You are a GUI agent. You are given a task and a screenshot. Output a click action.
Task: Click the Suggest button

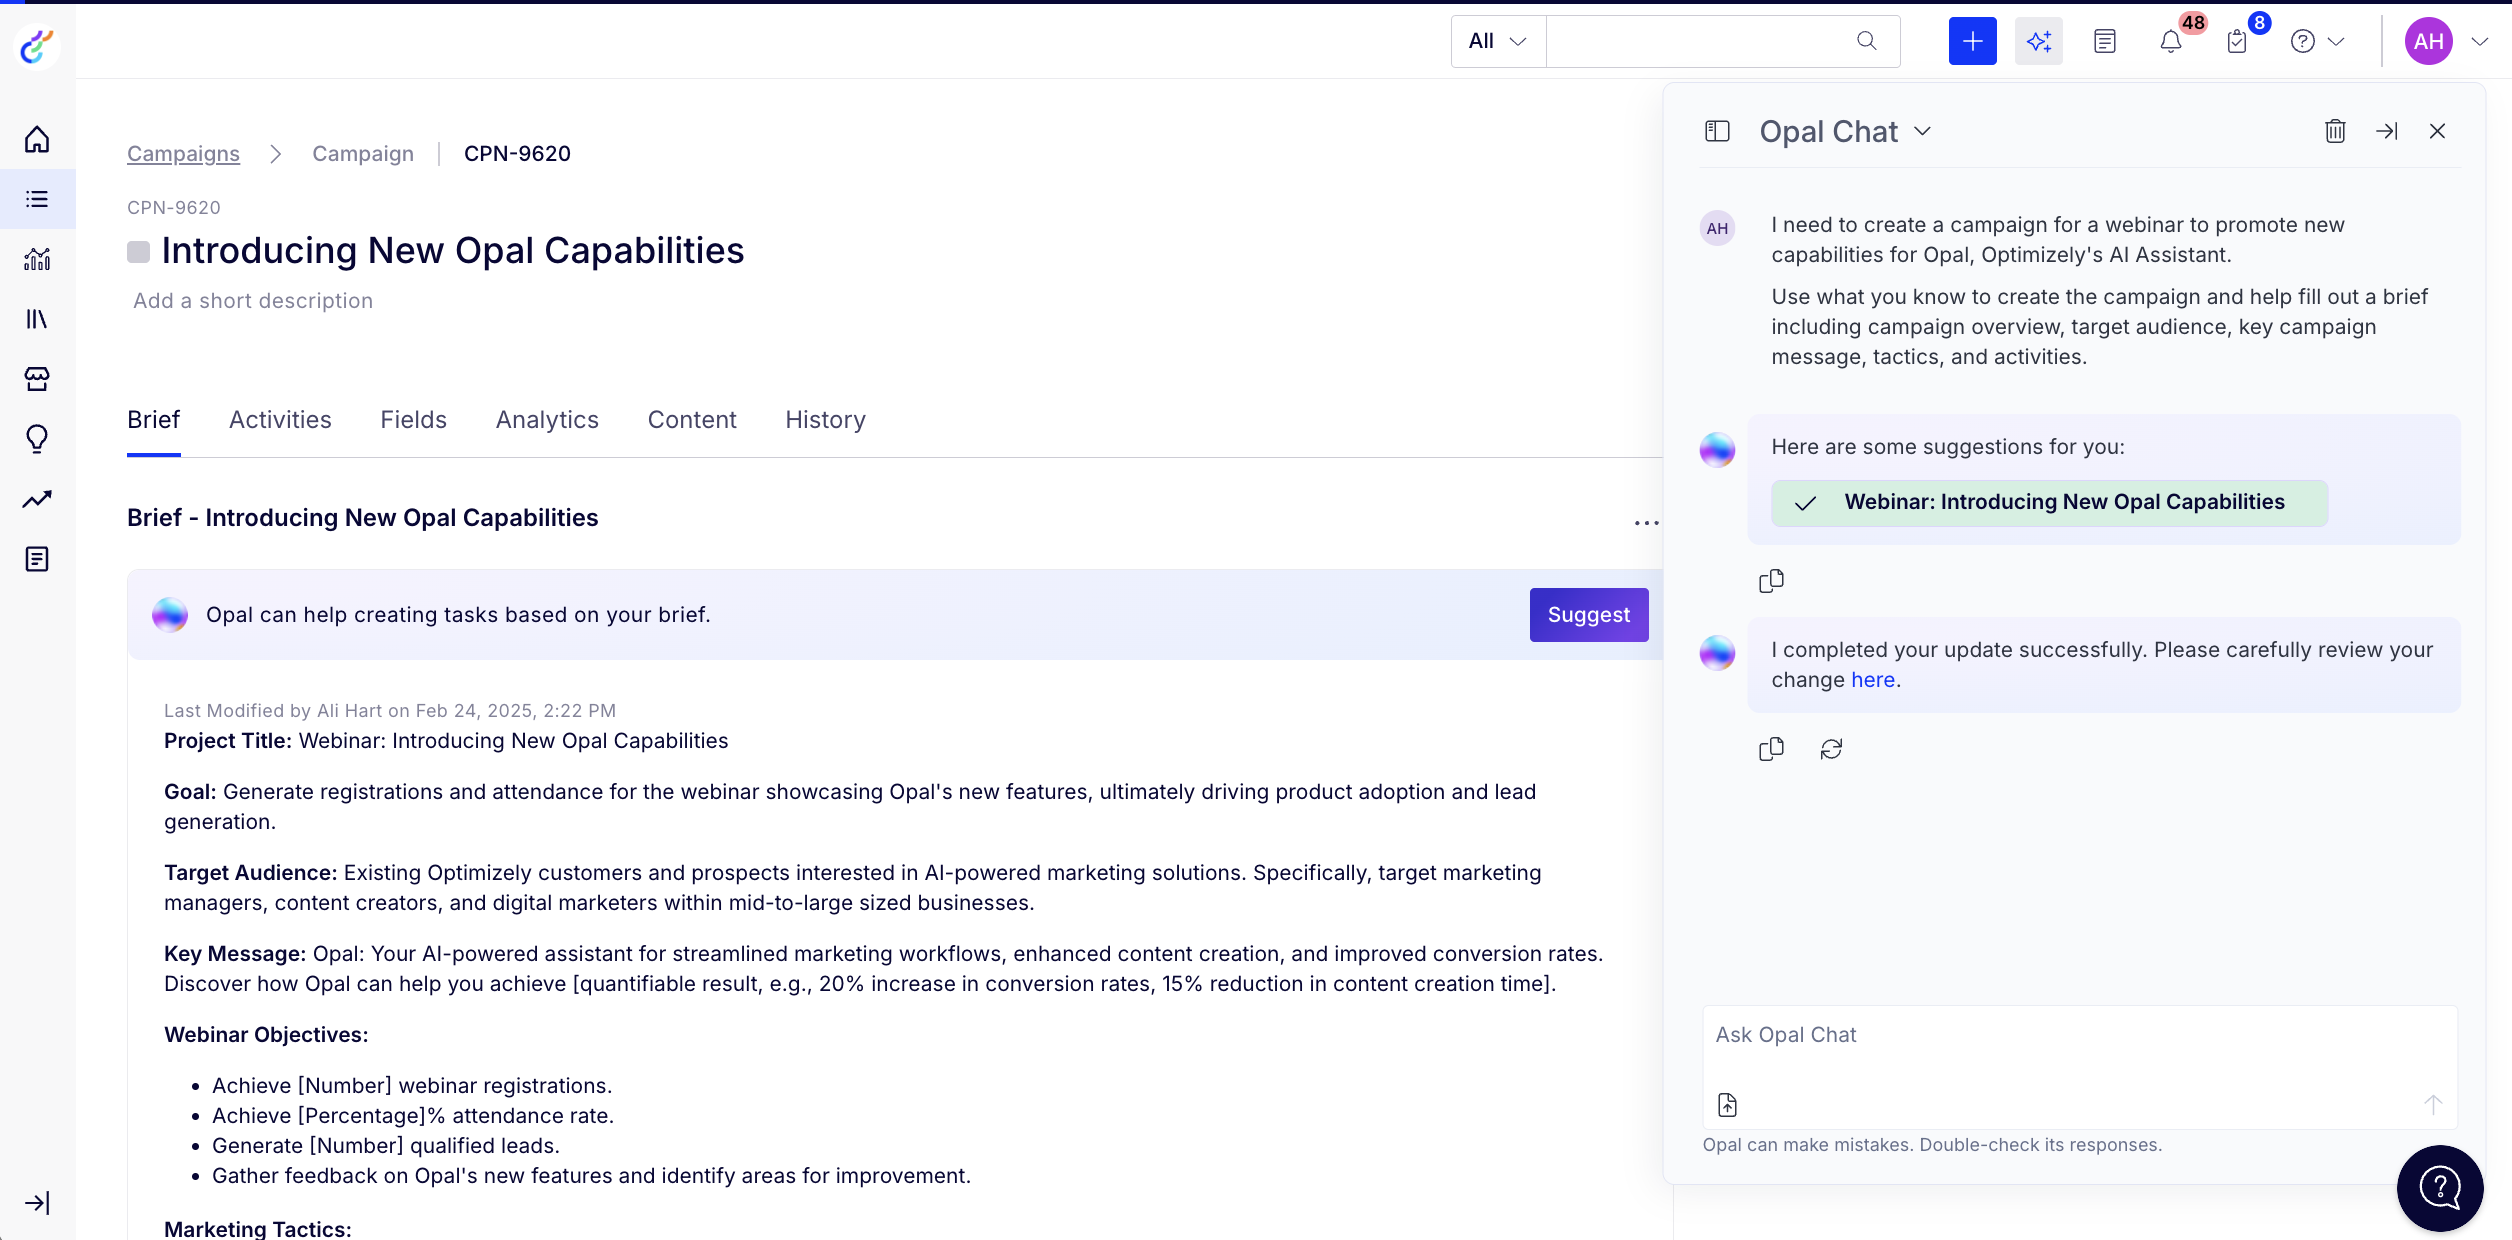(x=1588, y=615)
